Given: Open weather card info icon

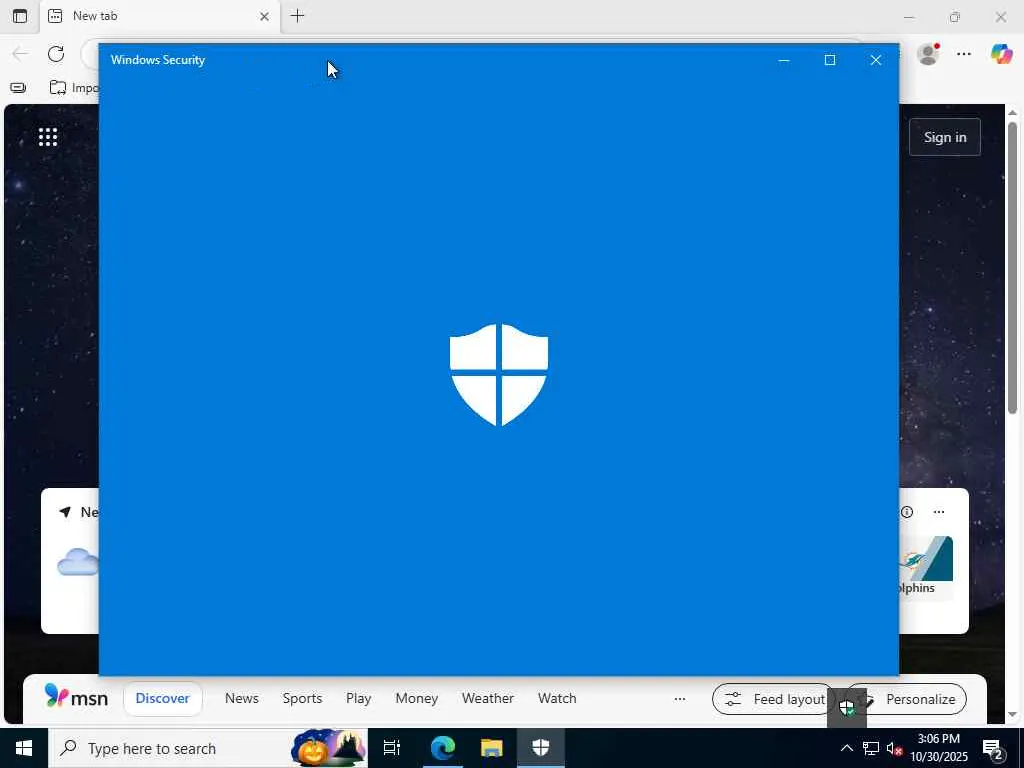Looking at the screenshot, I should click(x=906, y=512).
